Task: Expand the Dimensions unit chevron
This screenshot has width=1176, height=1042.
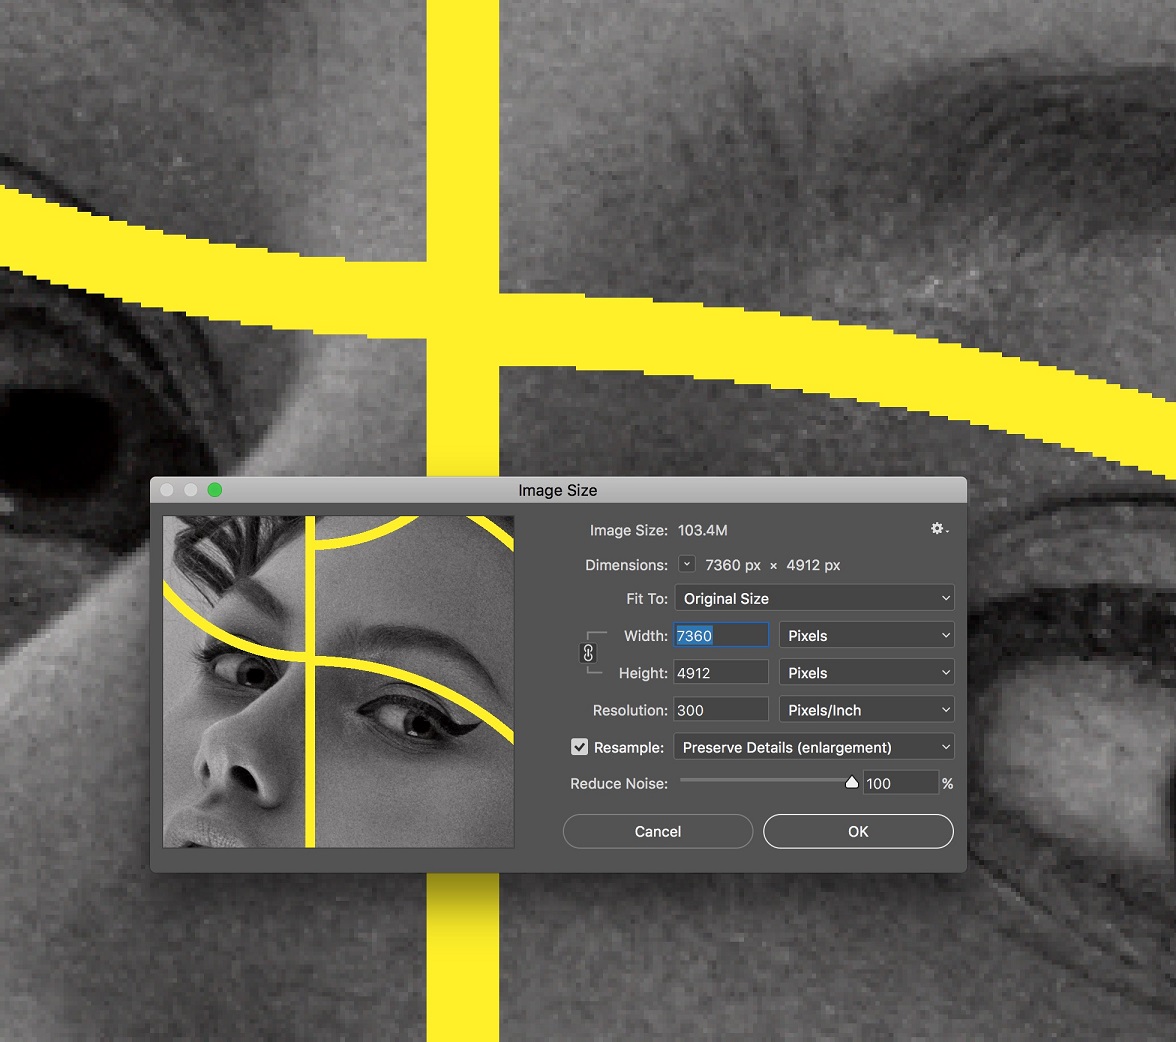Action: pyautogui.click(x=687, y=565)
